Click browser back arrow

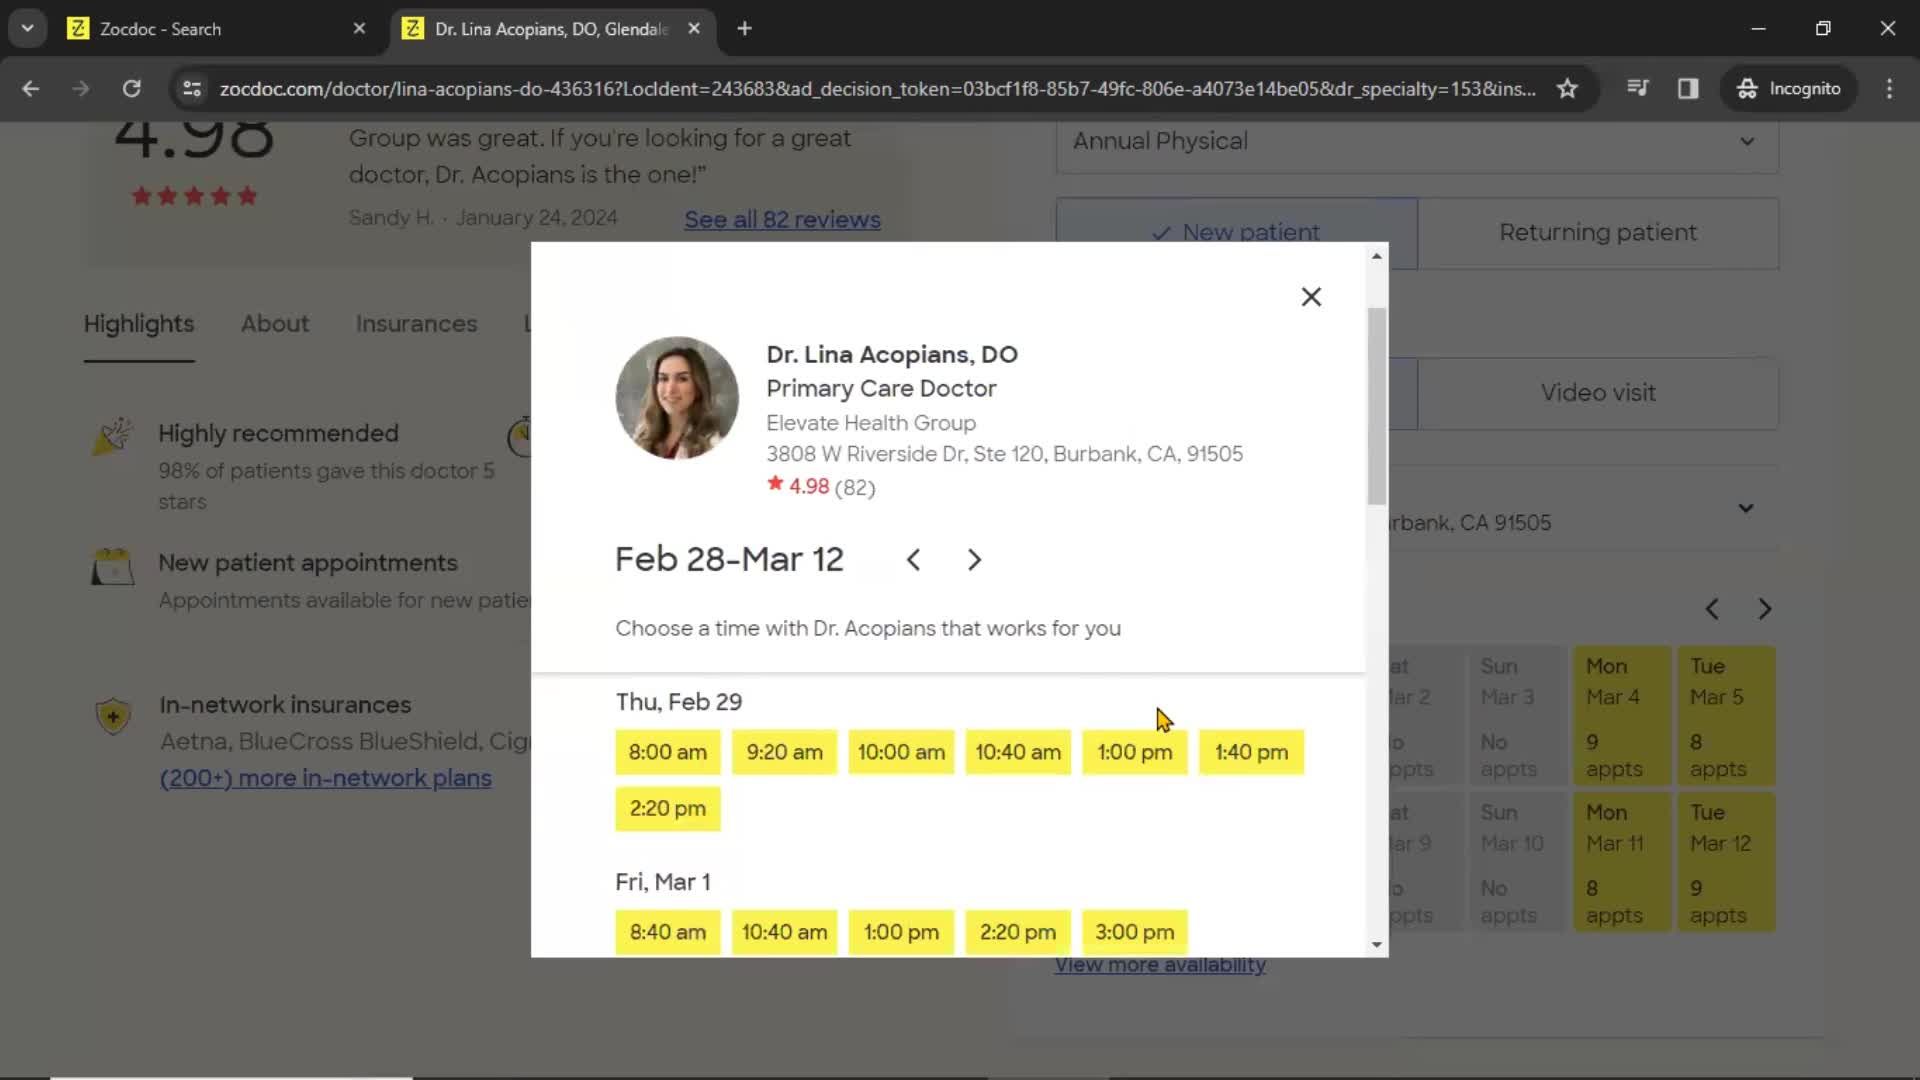click(x=31, y=89)
